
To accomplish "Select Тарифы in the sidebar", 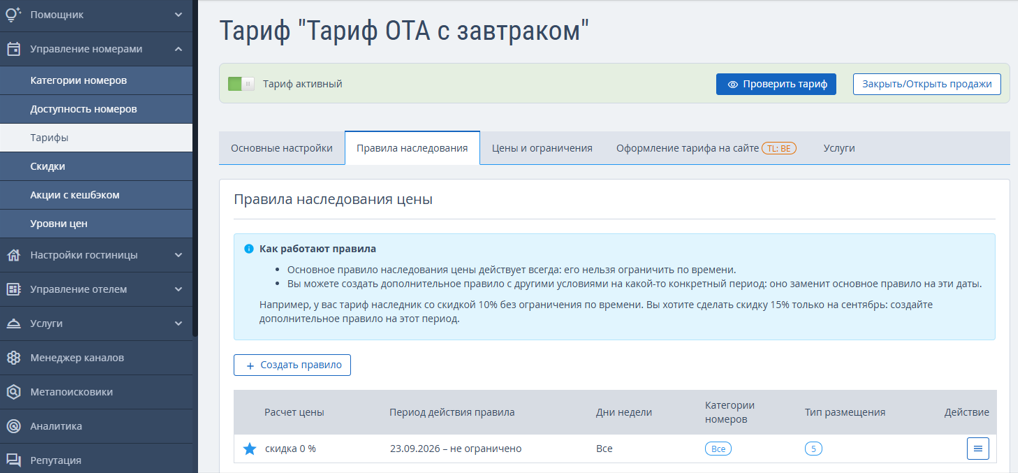I will [x=96, y=138].
